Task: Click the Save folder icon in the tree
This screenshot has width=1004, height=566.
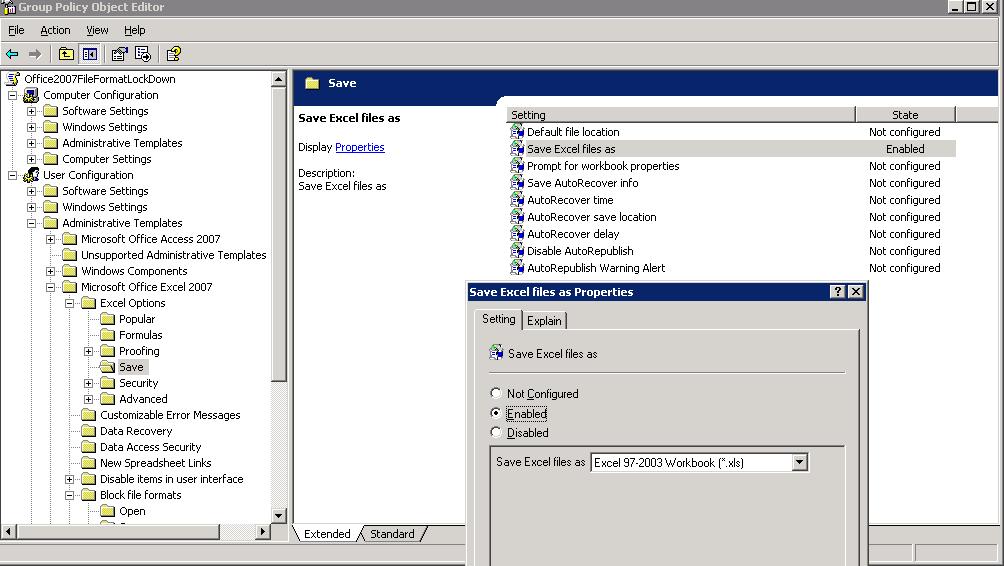Action: coord(108,367)
